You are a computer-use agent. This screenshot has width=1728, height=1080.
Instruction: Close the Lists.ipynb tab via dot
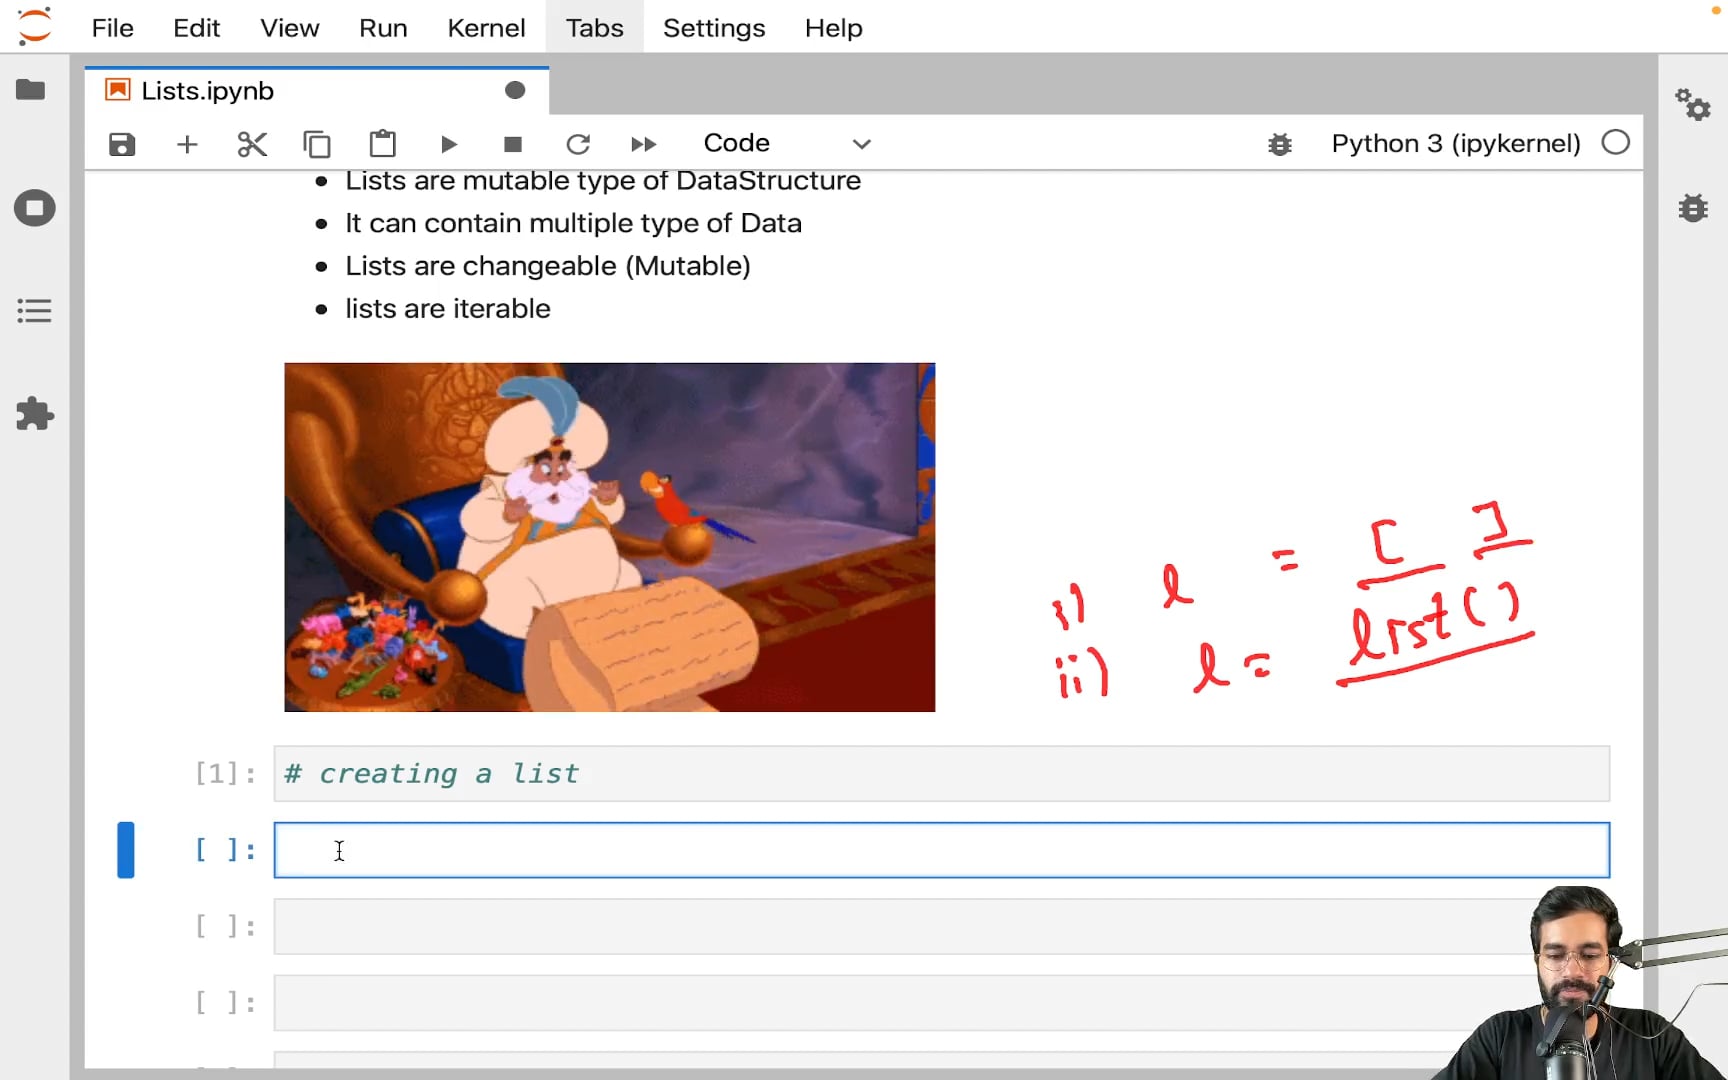coord(515,91)
